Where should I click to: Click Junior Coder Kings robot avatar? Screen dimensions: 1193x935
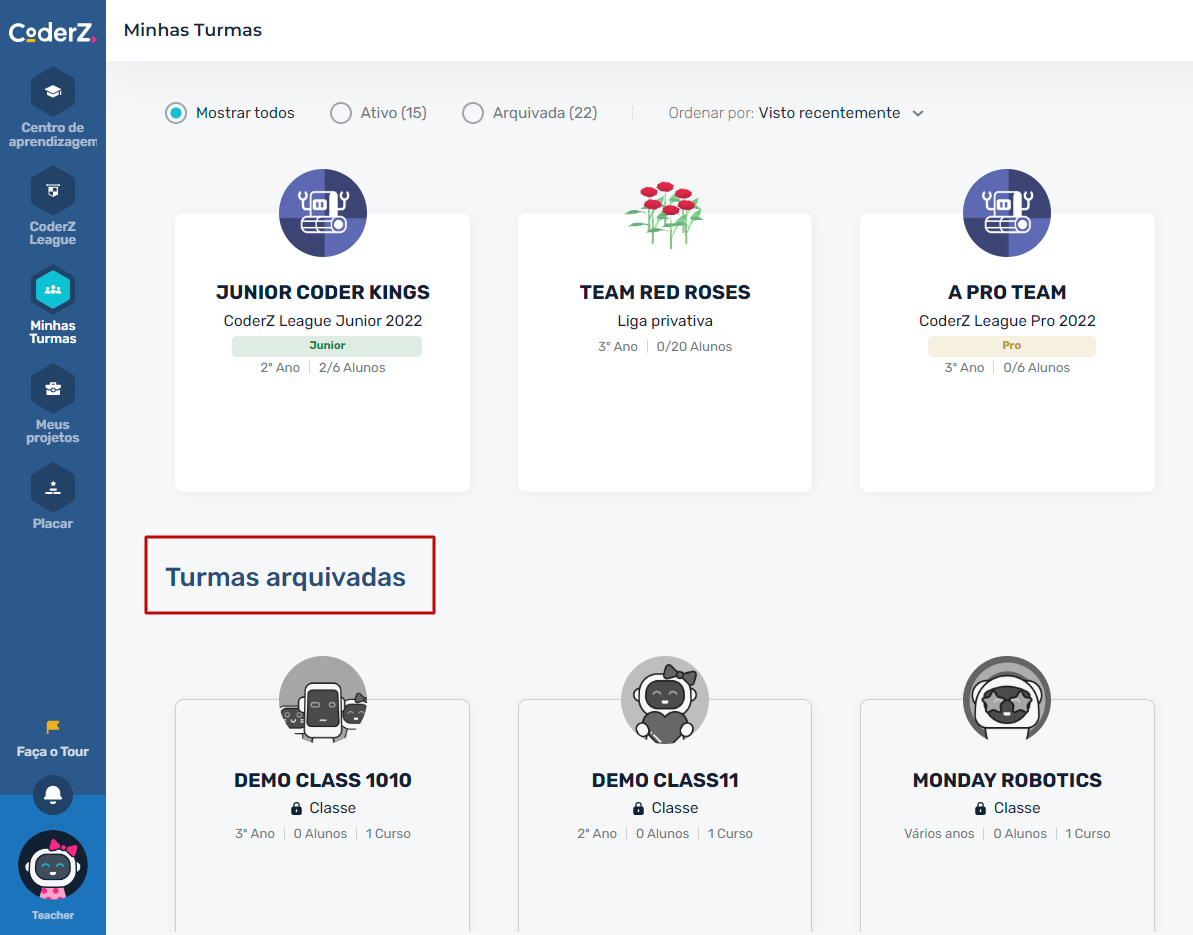point(323,213)
